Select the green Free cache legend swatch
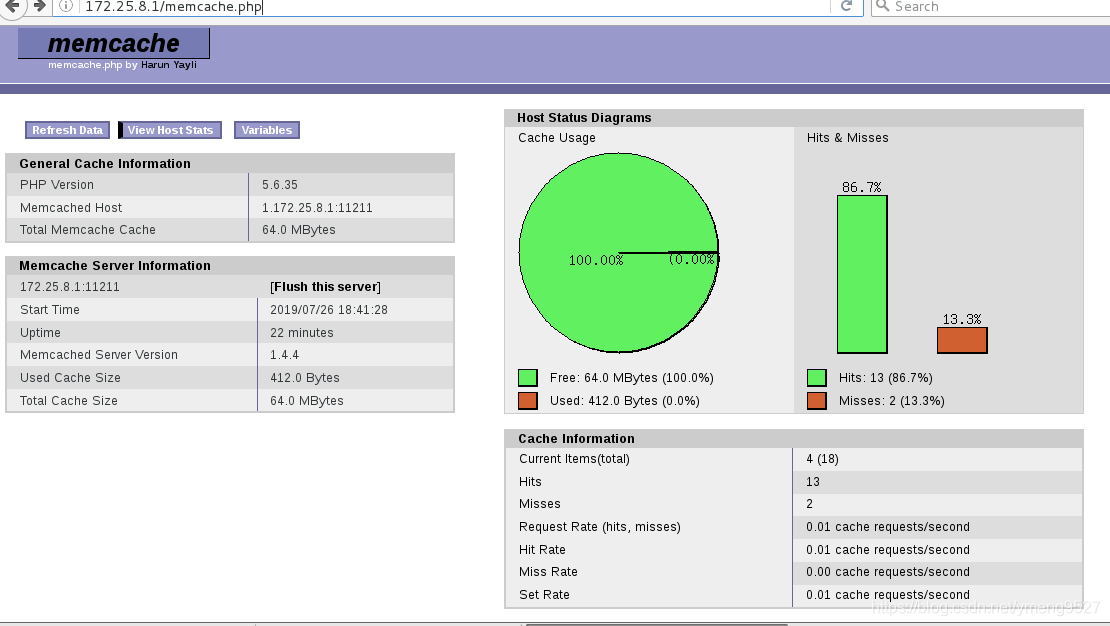The height and width of the screenshot is (626, 1110). [527, 377]
